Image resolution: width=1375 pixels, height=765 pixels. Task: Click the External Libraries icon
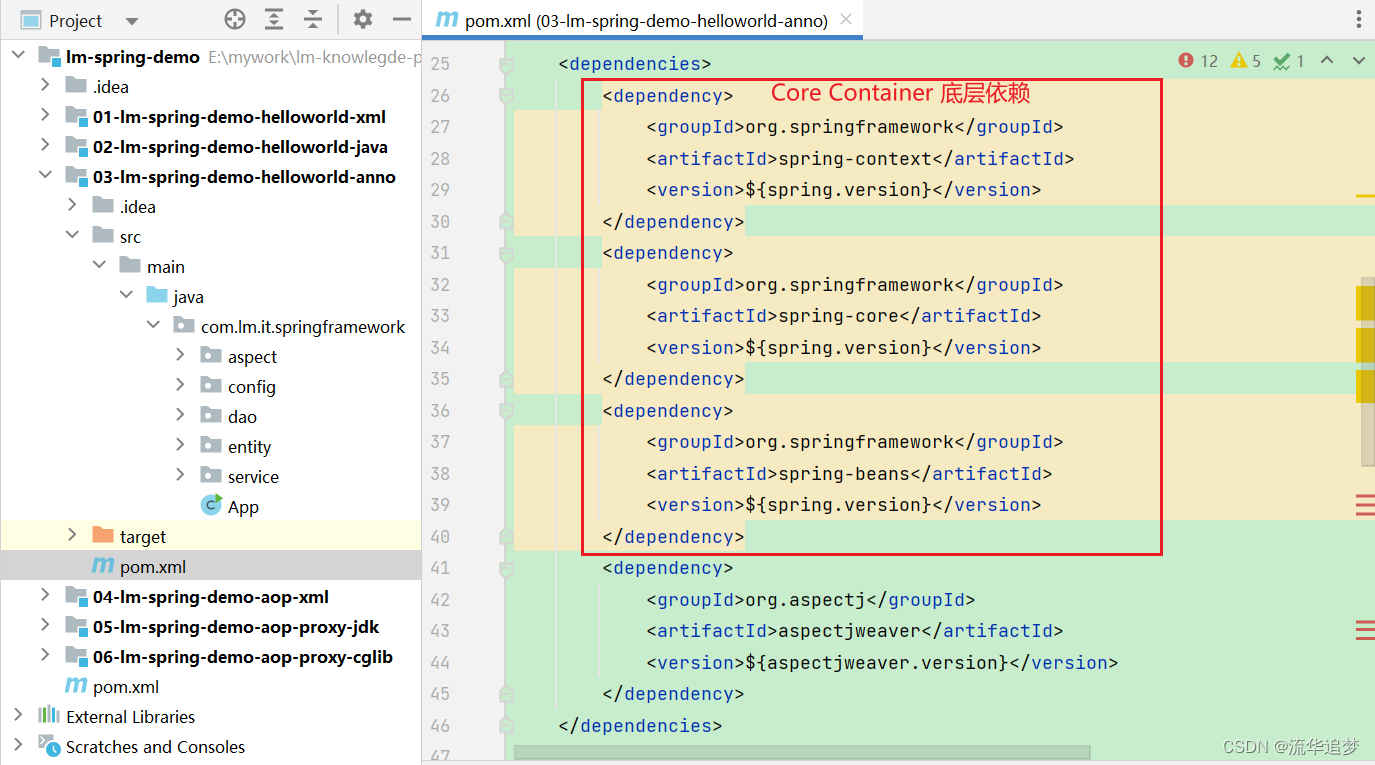tap(49, 715)
